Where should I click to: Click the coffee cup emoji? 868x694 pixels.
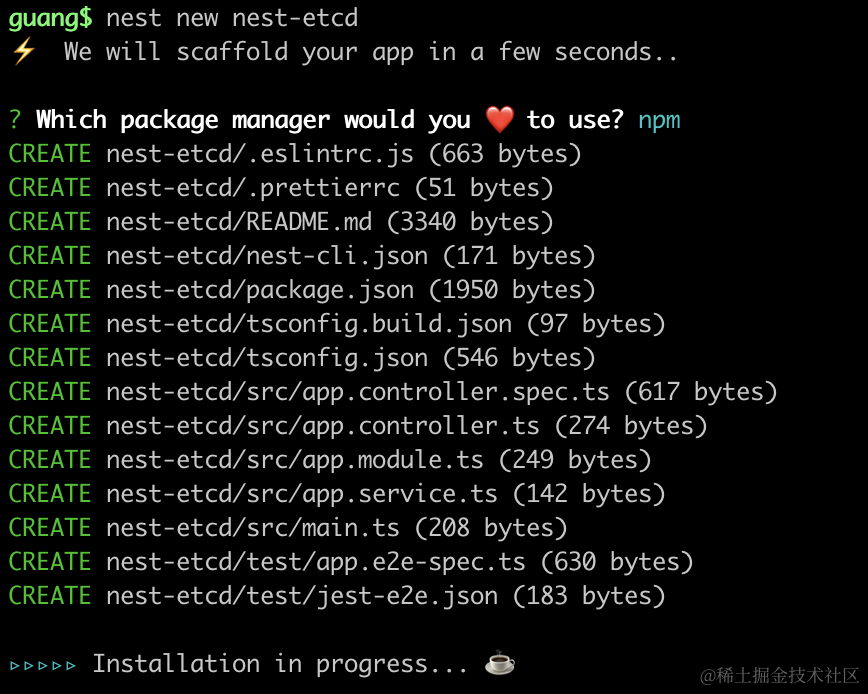[x=499, y=664]
